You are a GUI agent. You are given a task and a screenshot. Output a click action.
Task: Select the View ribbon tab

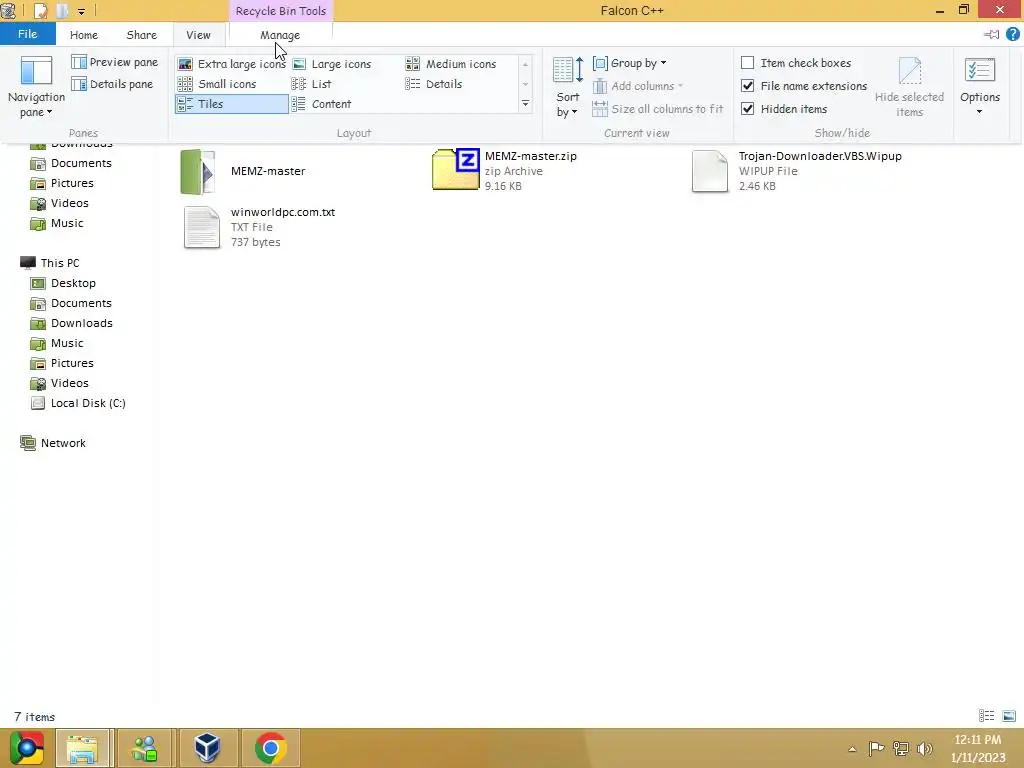[x=199, y=35]
